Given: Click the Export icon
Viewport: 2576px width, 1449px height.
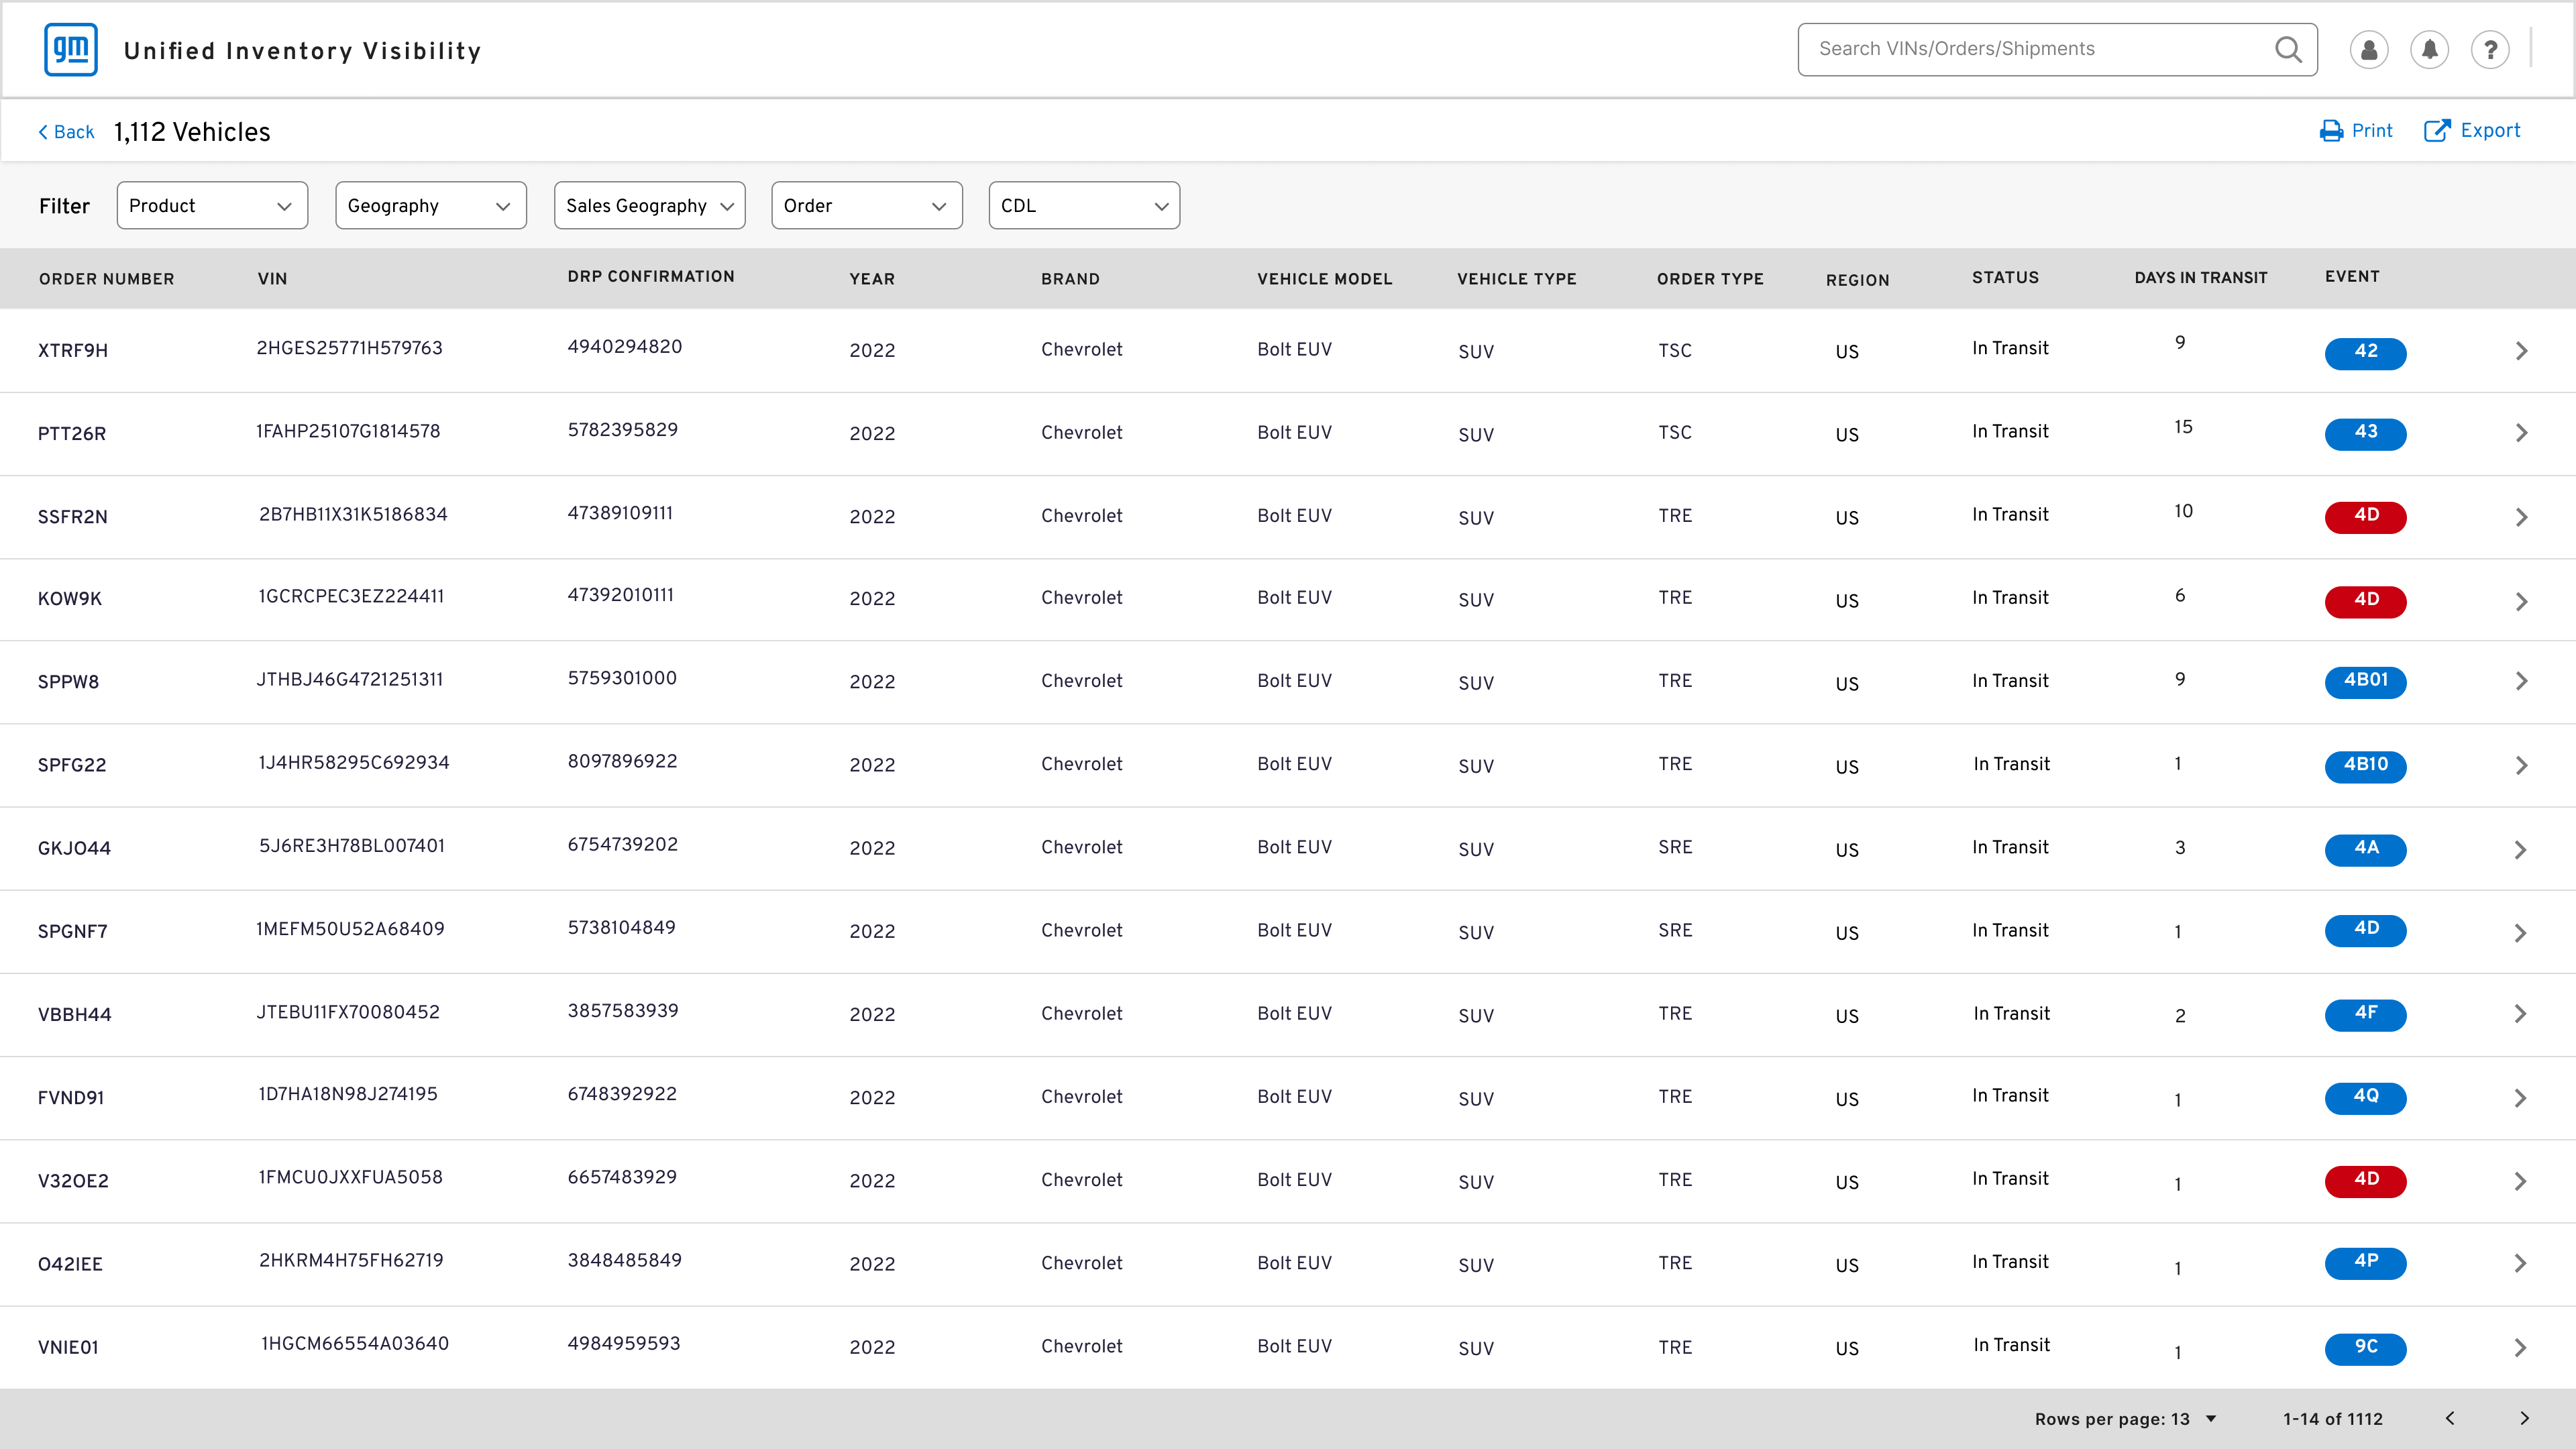Looking at the screenshot, I should pyautogui.click(x=2437, y=131).
